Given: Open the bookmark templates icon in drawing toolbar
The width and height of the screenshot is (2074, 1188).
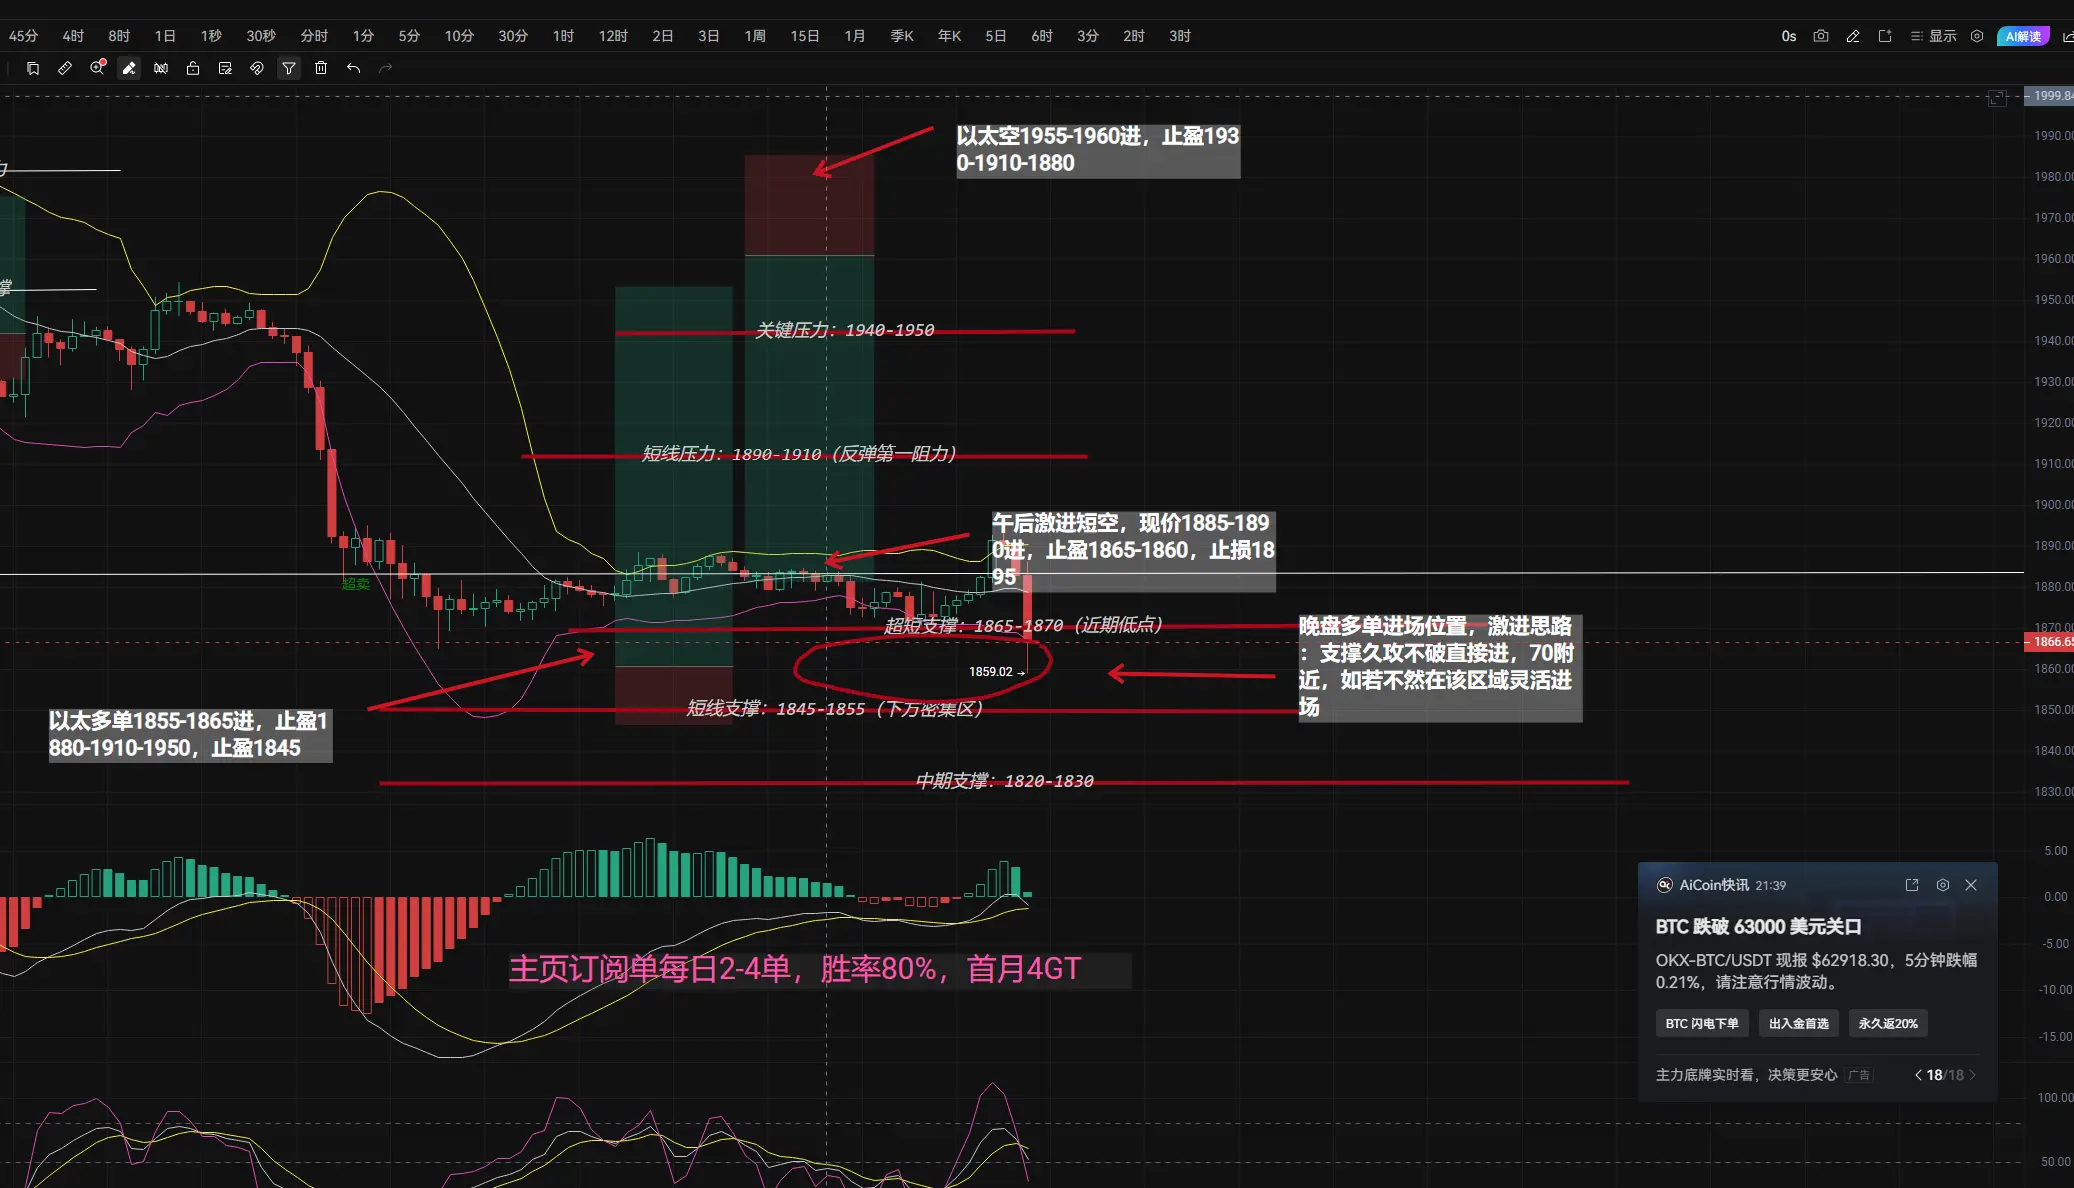Looking at the screenshot, I should pos(33,68).
